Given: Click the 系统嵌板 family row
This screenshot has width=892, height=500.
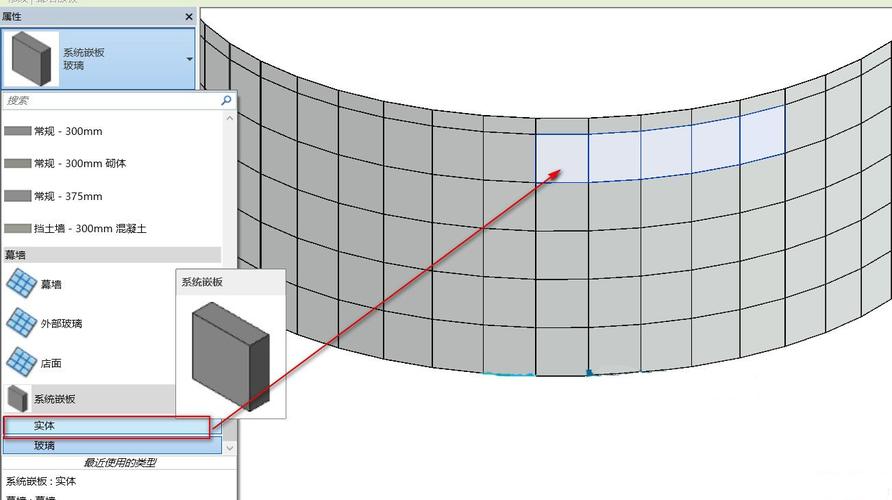Looking at the screenshot, I should [89, 399].
